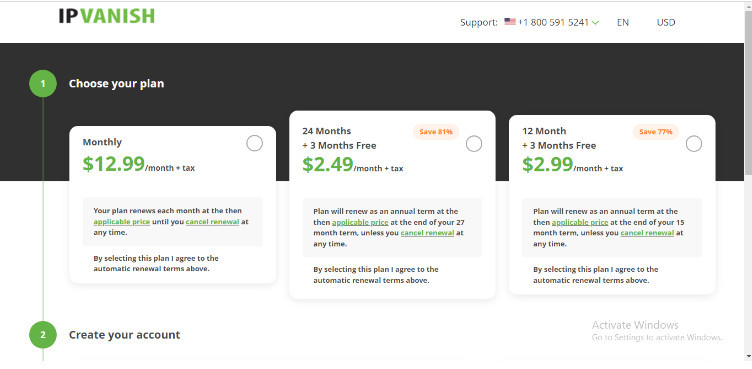Click the vertical page scrollbar thumb
The height and width of the screenshot is (369, 752).
[x=748, y=94]
